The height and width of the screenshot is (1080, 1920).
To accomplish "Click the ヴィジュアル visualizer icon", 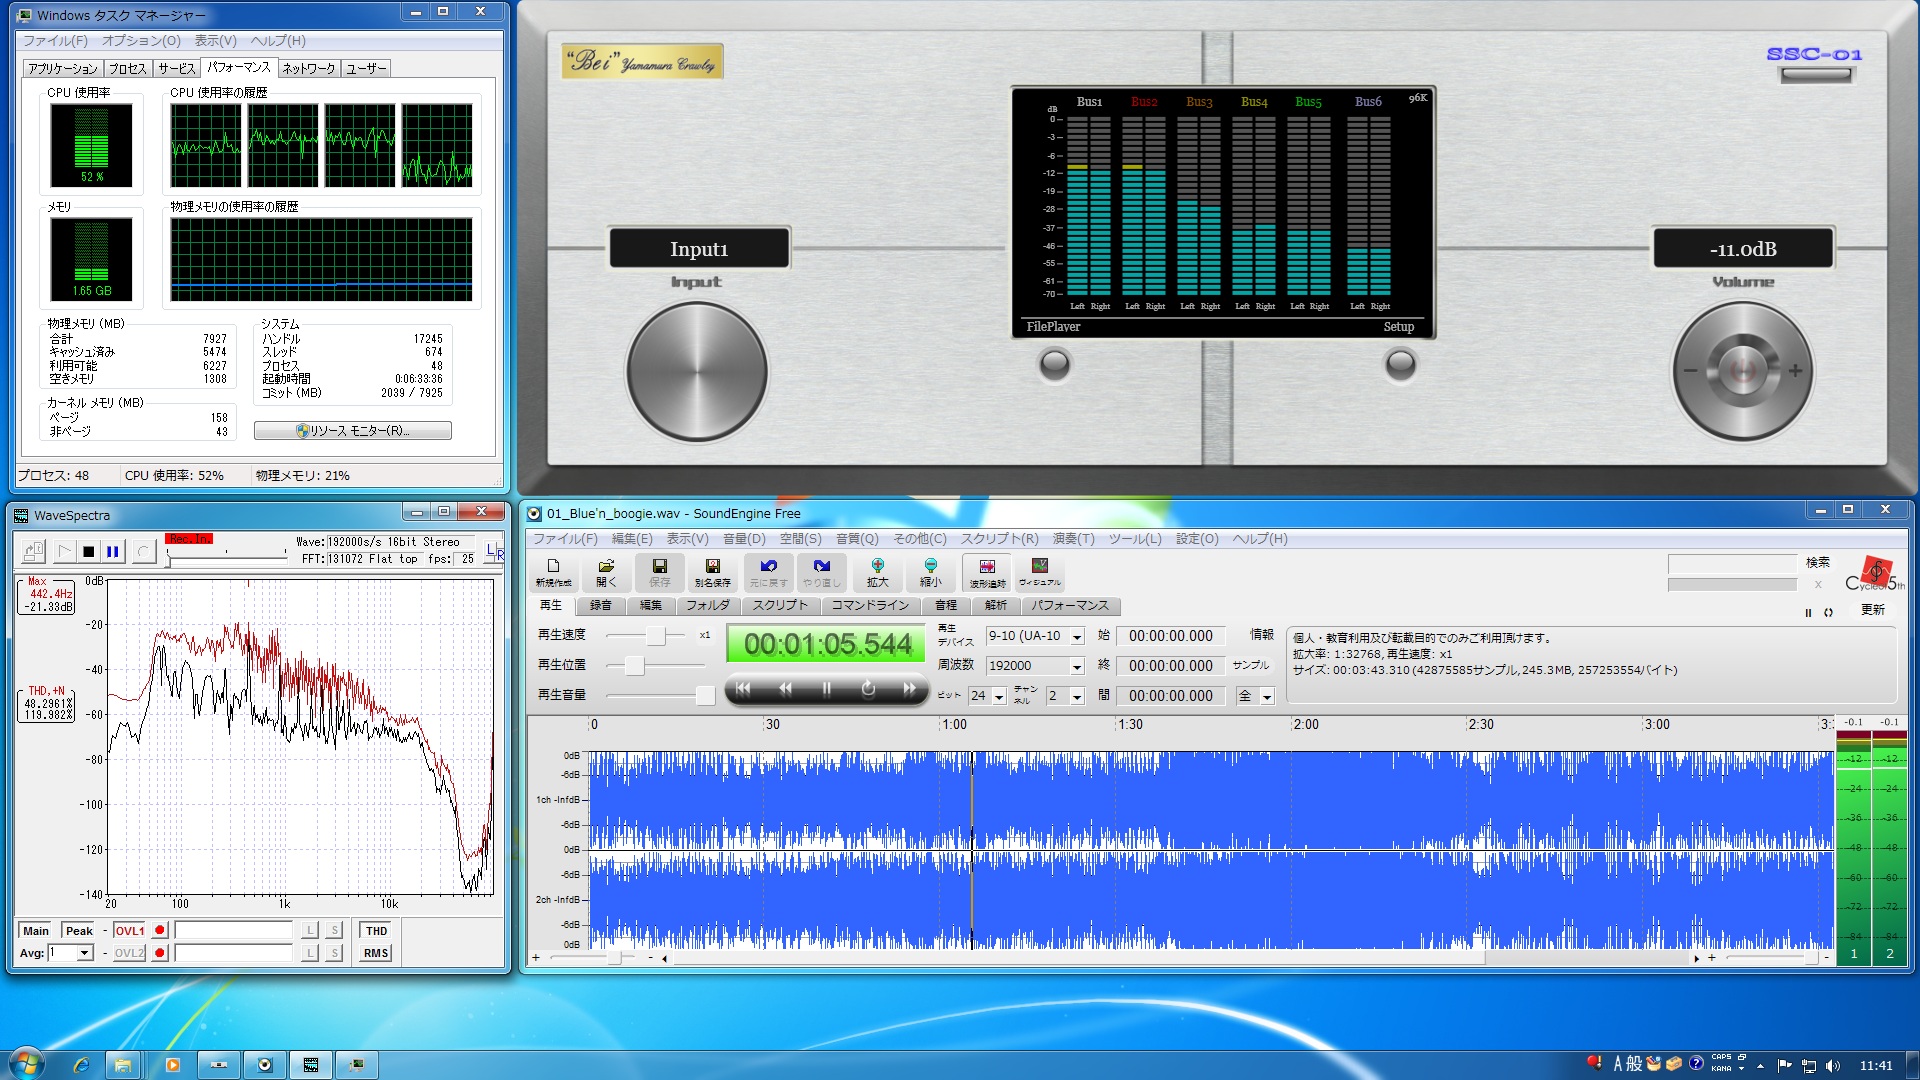I will click(1040, 572).
